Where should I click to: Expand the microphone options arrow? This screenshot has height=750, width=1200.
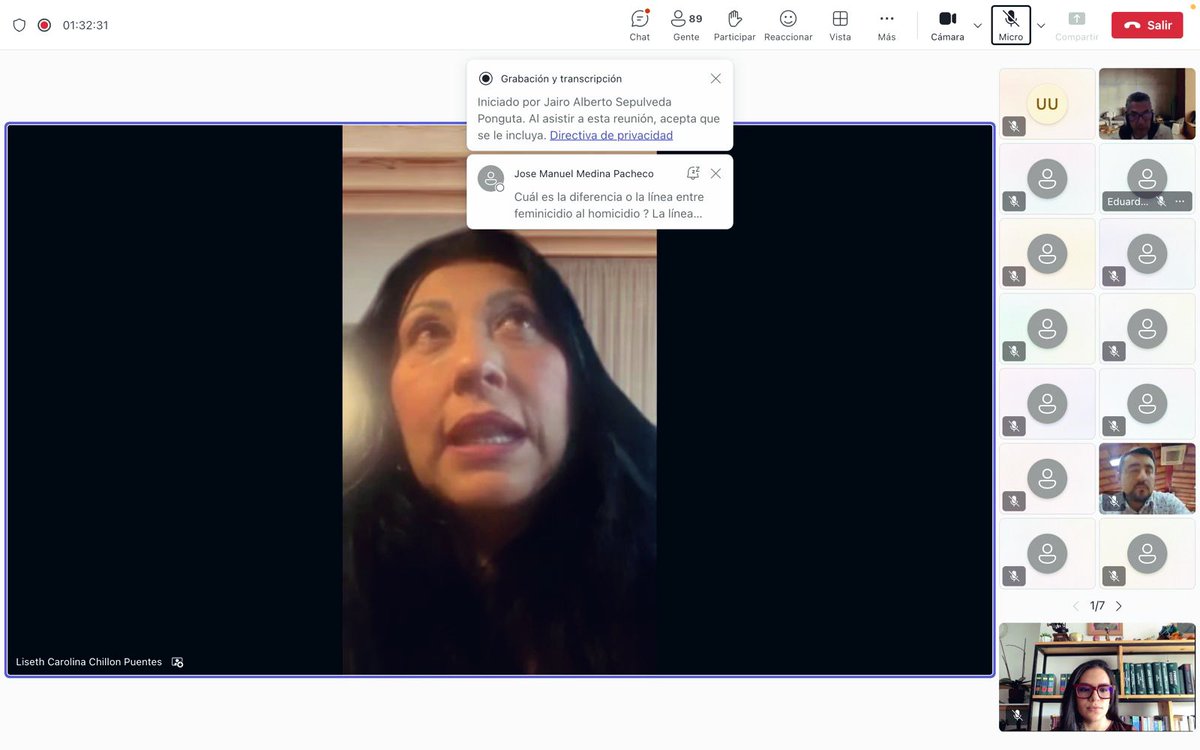pyautogui.click(x=1041, y=25)
